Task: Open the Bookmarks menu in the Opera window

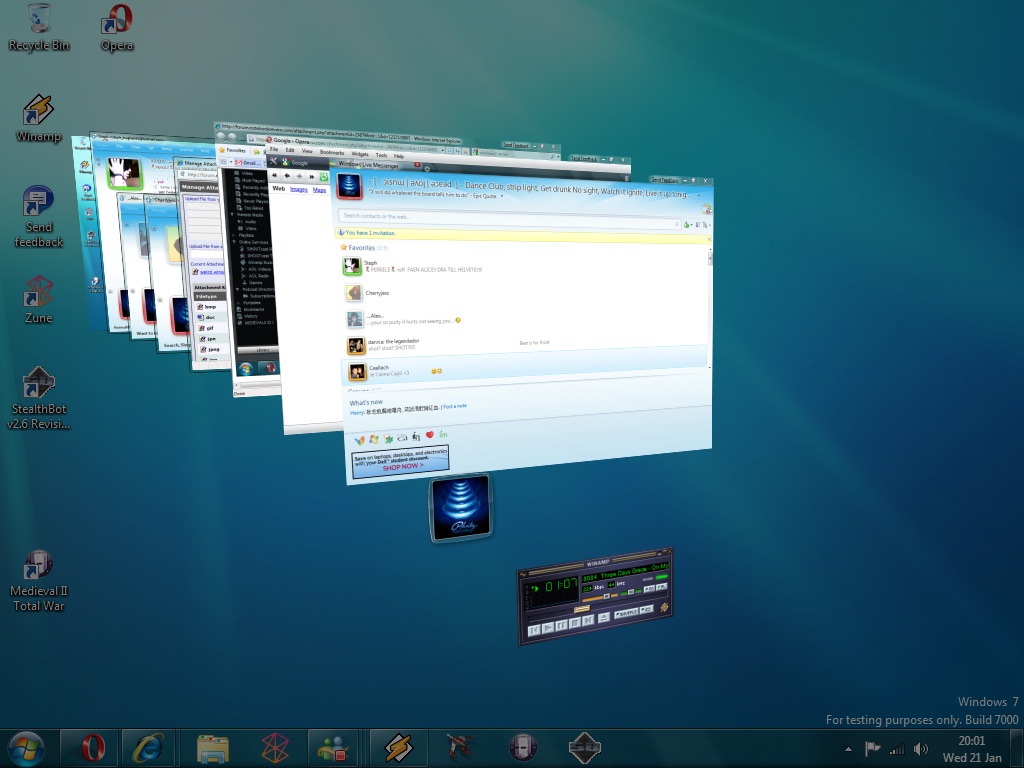Action: [332, 152]
